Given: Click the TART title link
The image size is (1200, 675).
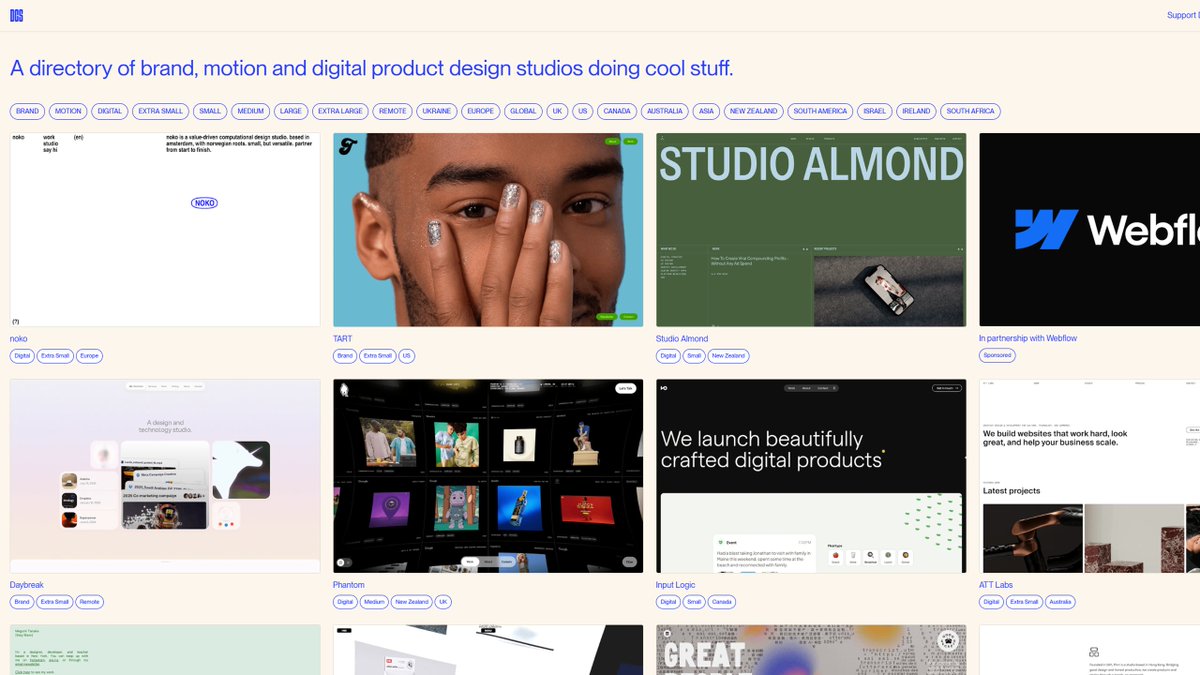Looking at the screenshot, I should click(343, 339).
